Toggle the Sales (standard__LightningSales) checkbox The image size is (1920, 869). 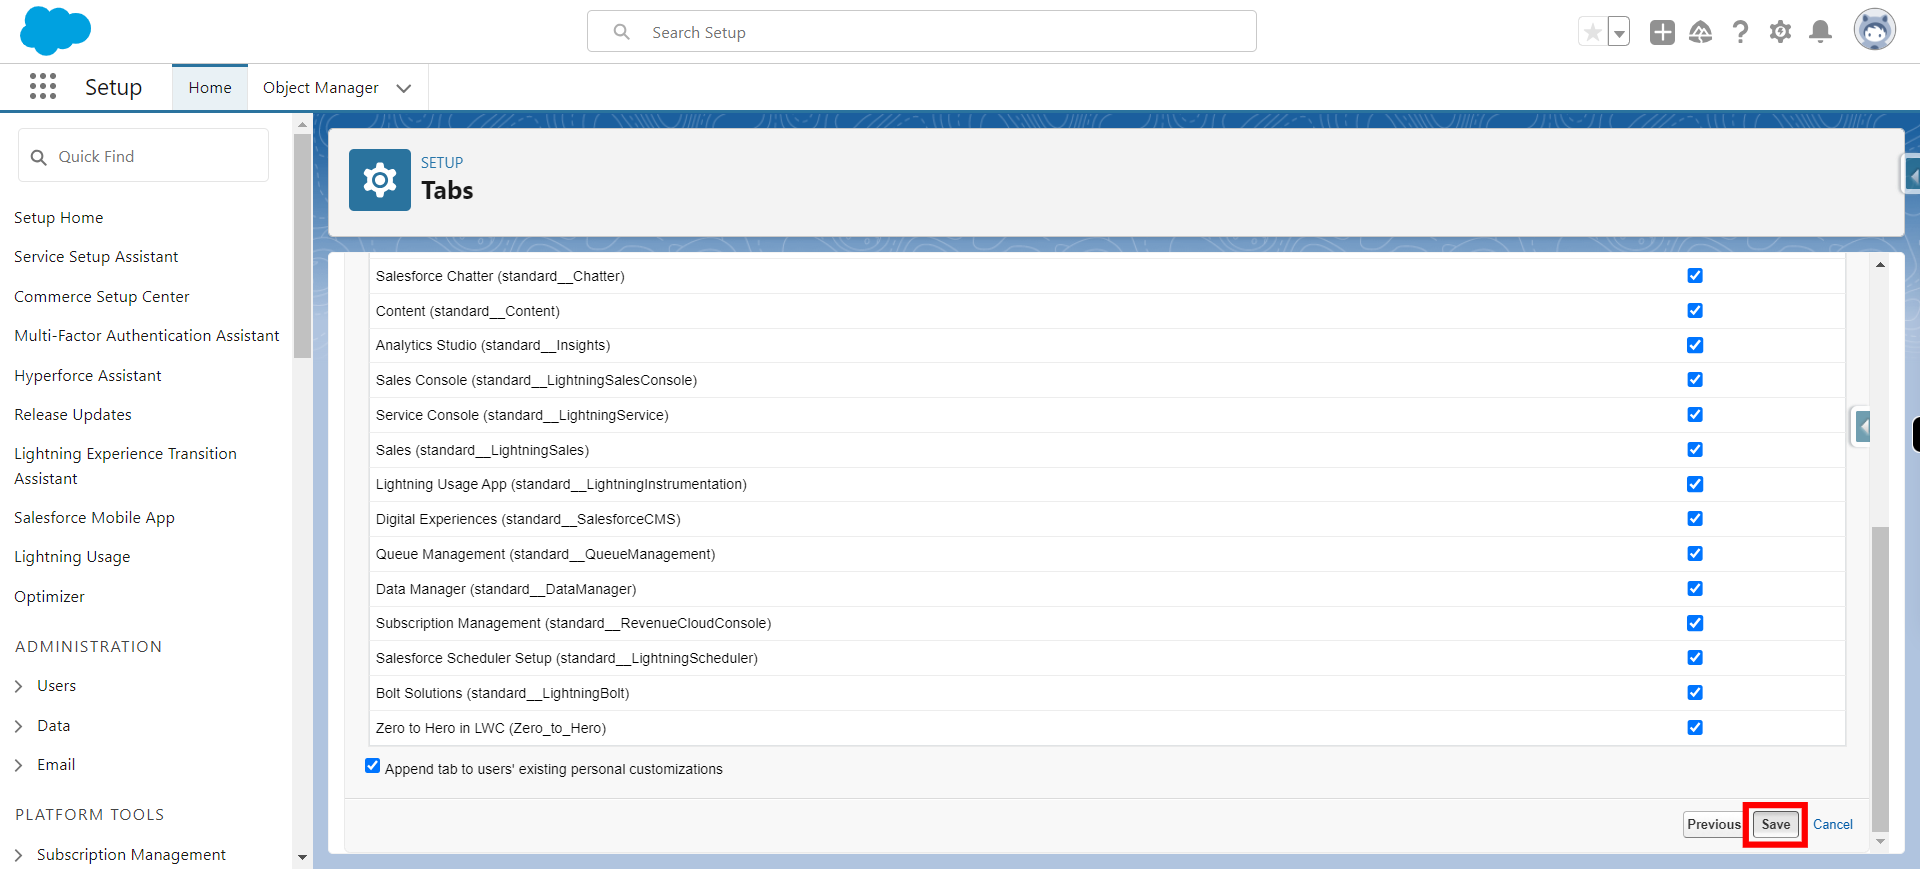(x=1695, y=450)
